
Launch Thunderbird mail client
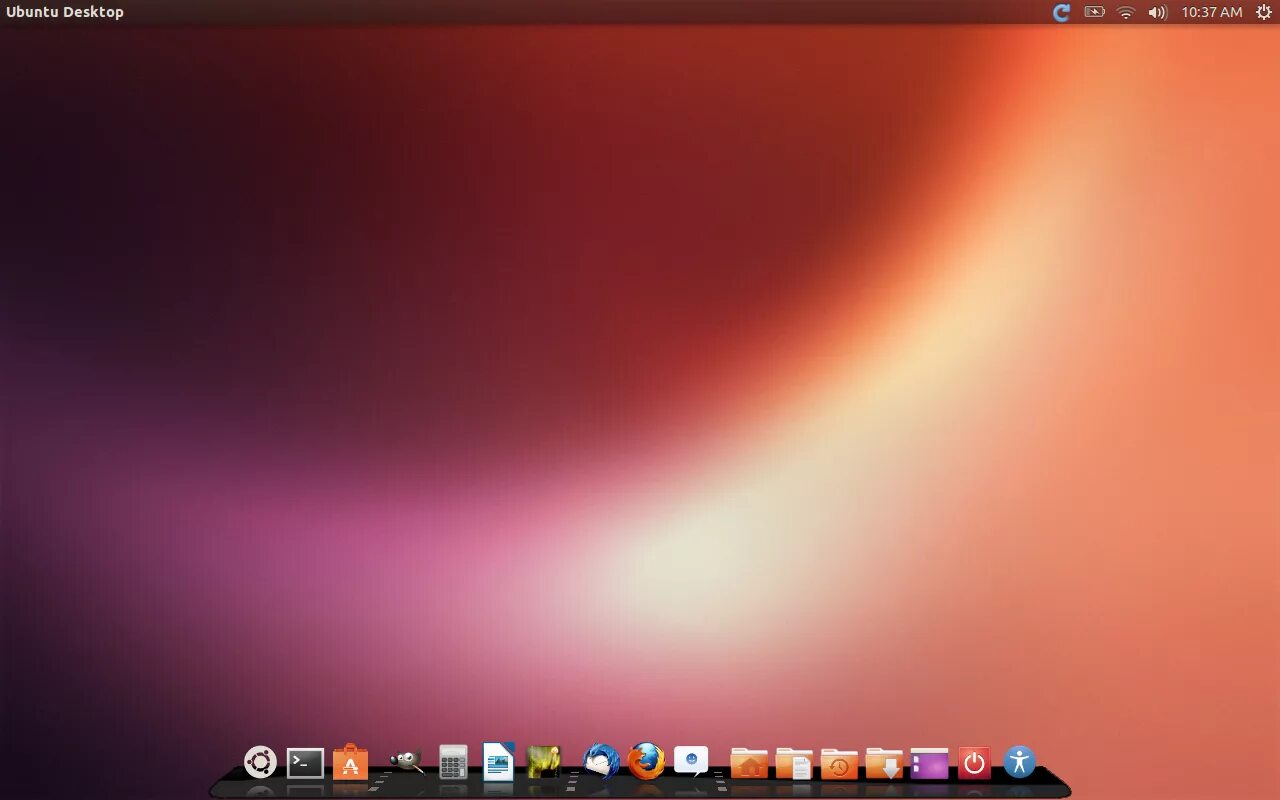pos(601,762)
